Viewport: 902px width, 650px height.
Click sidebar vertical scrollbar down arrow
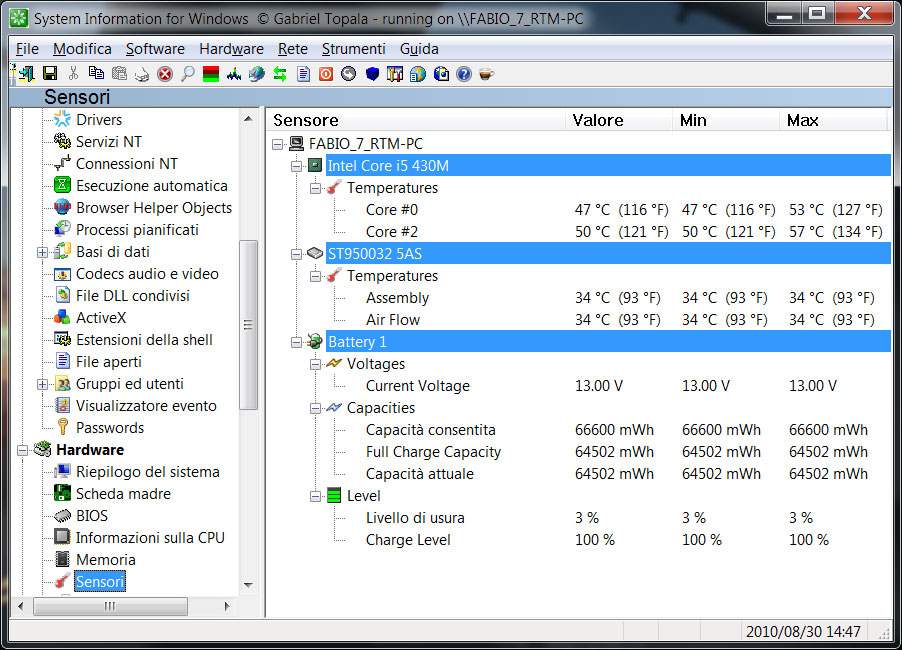[x=248, y=585]
